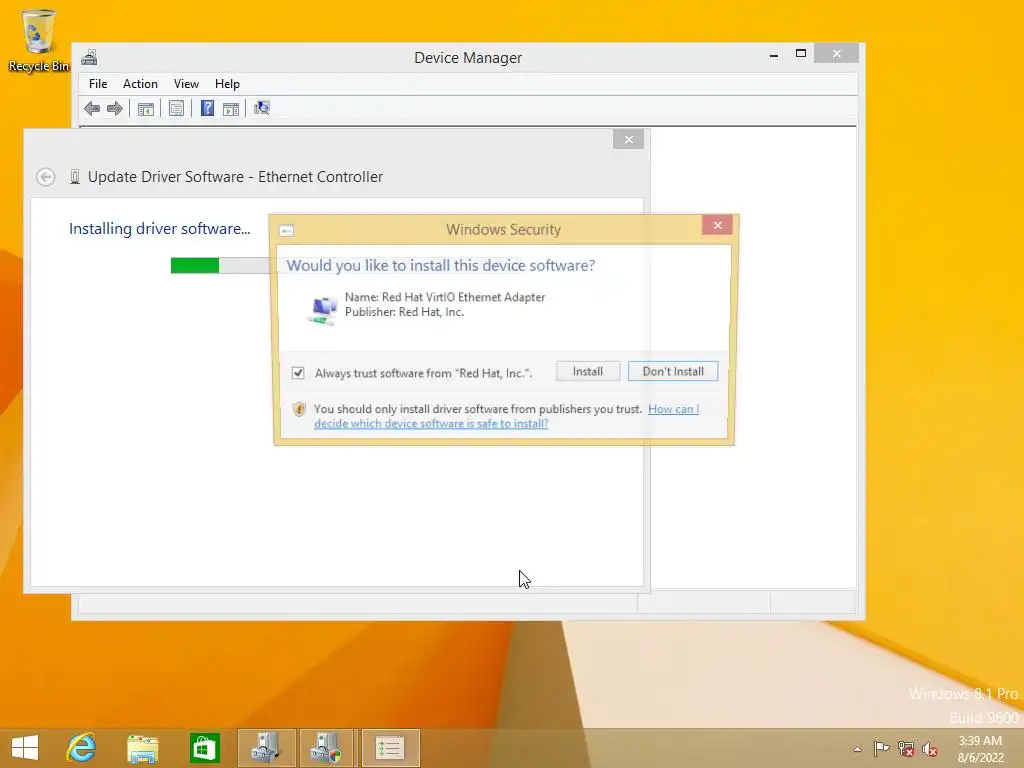This screenshot has width=1024, height=768.
Task: Click the device icon beside Update Driver Software
Action: click(x=74, y=177)
